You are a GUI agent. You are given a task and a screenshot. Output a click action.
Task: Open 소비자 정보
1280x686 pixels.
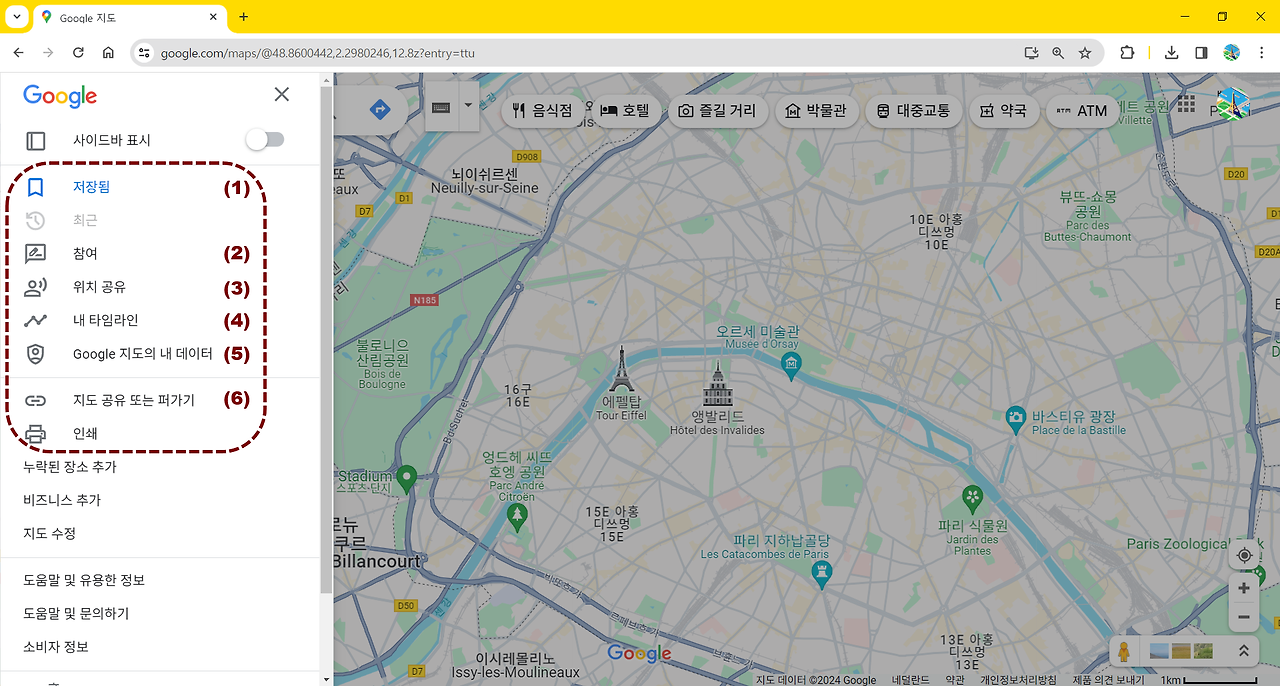pyautogui.click(x=56, y=647)
